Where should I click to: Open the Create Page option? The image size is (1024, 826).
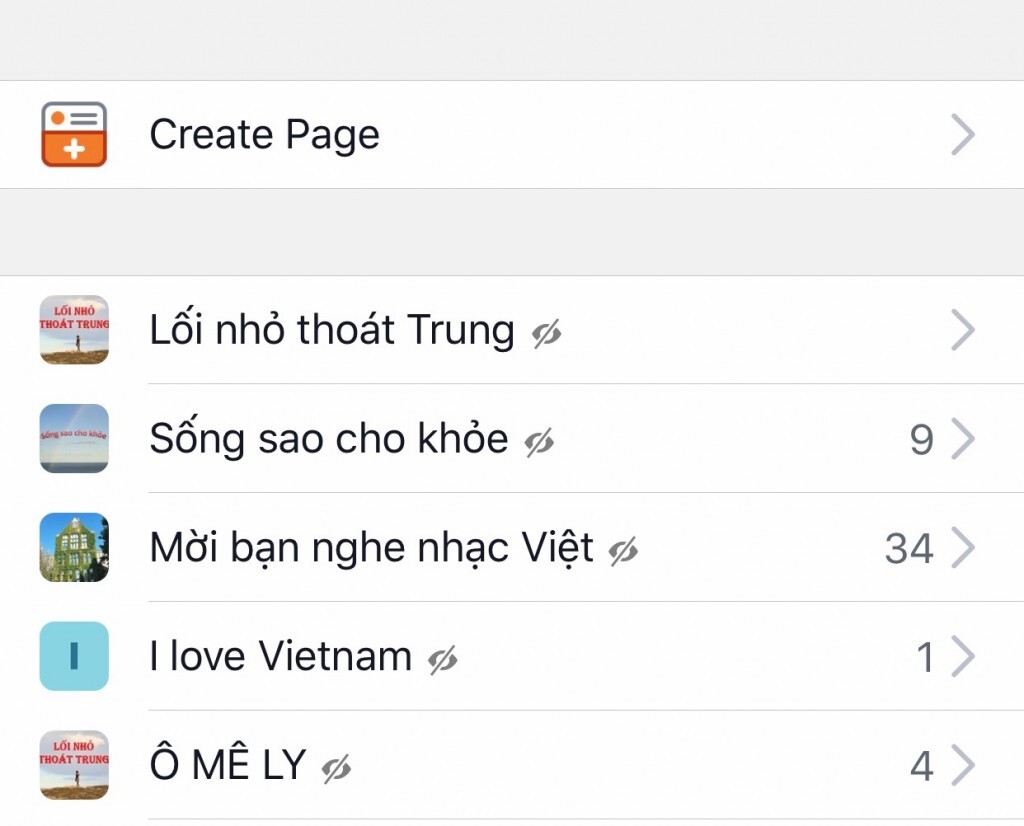pyautogui.click(x=264, y=134)
